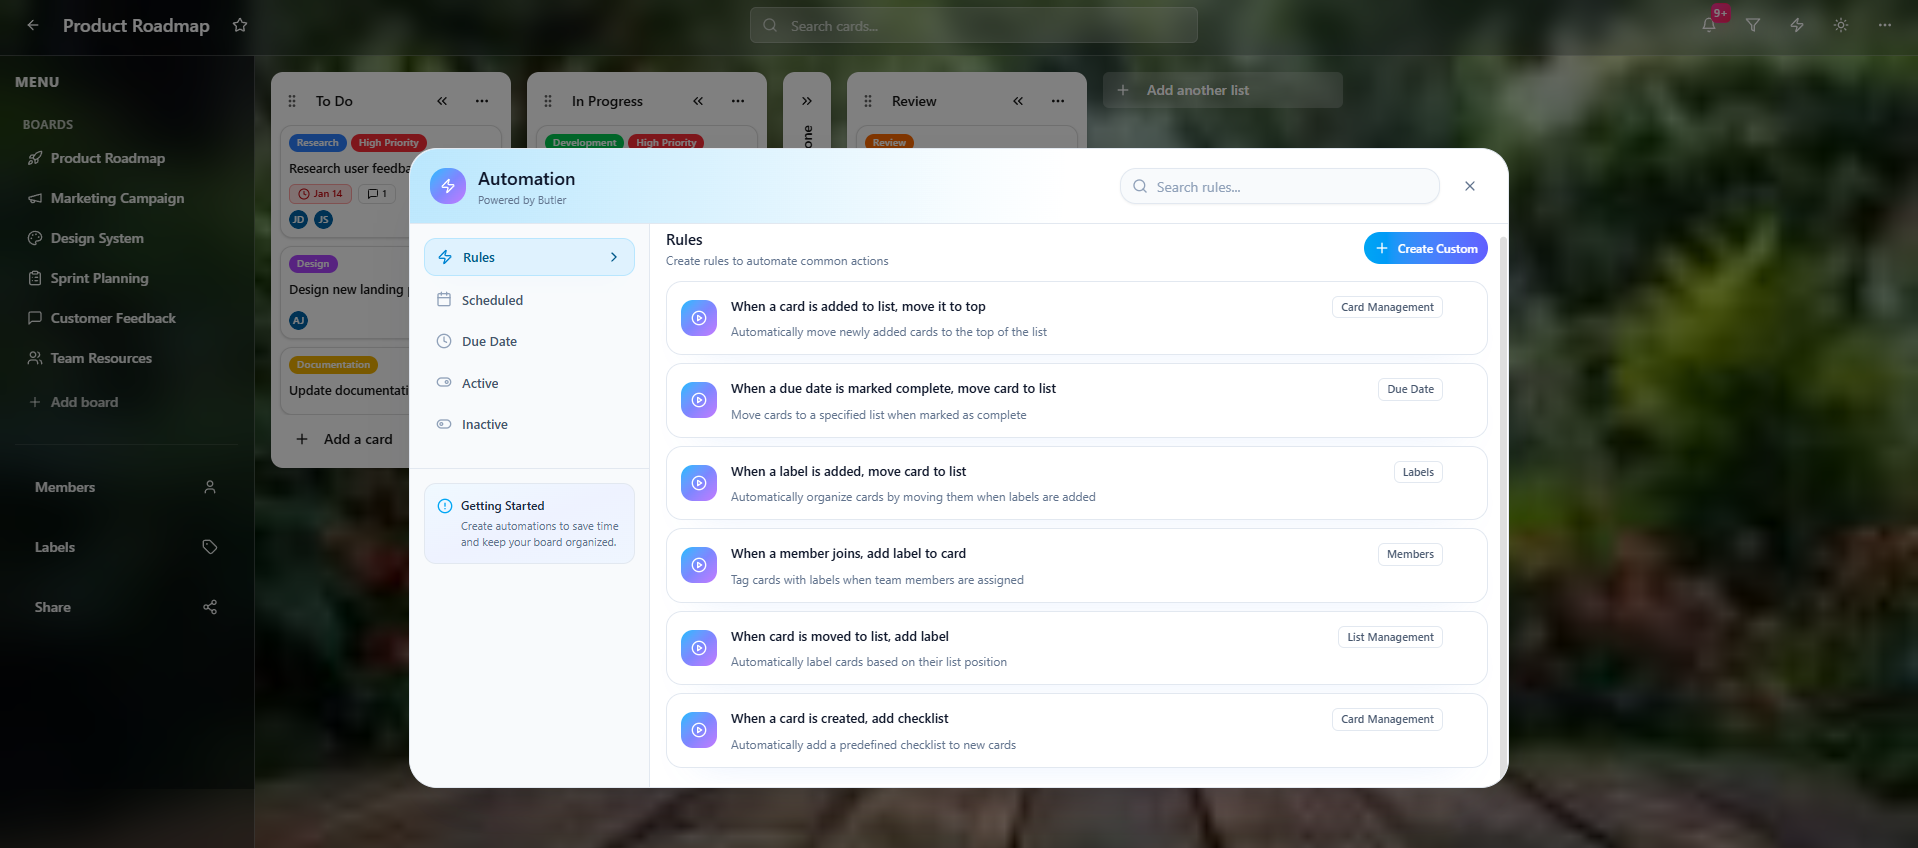Close the Automation dialog
This screenshot has width=1918, height=848.
tap(1470, 186)
